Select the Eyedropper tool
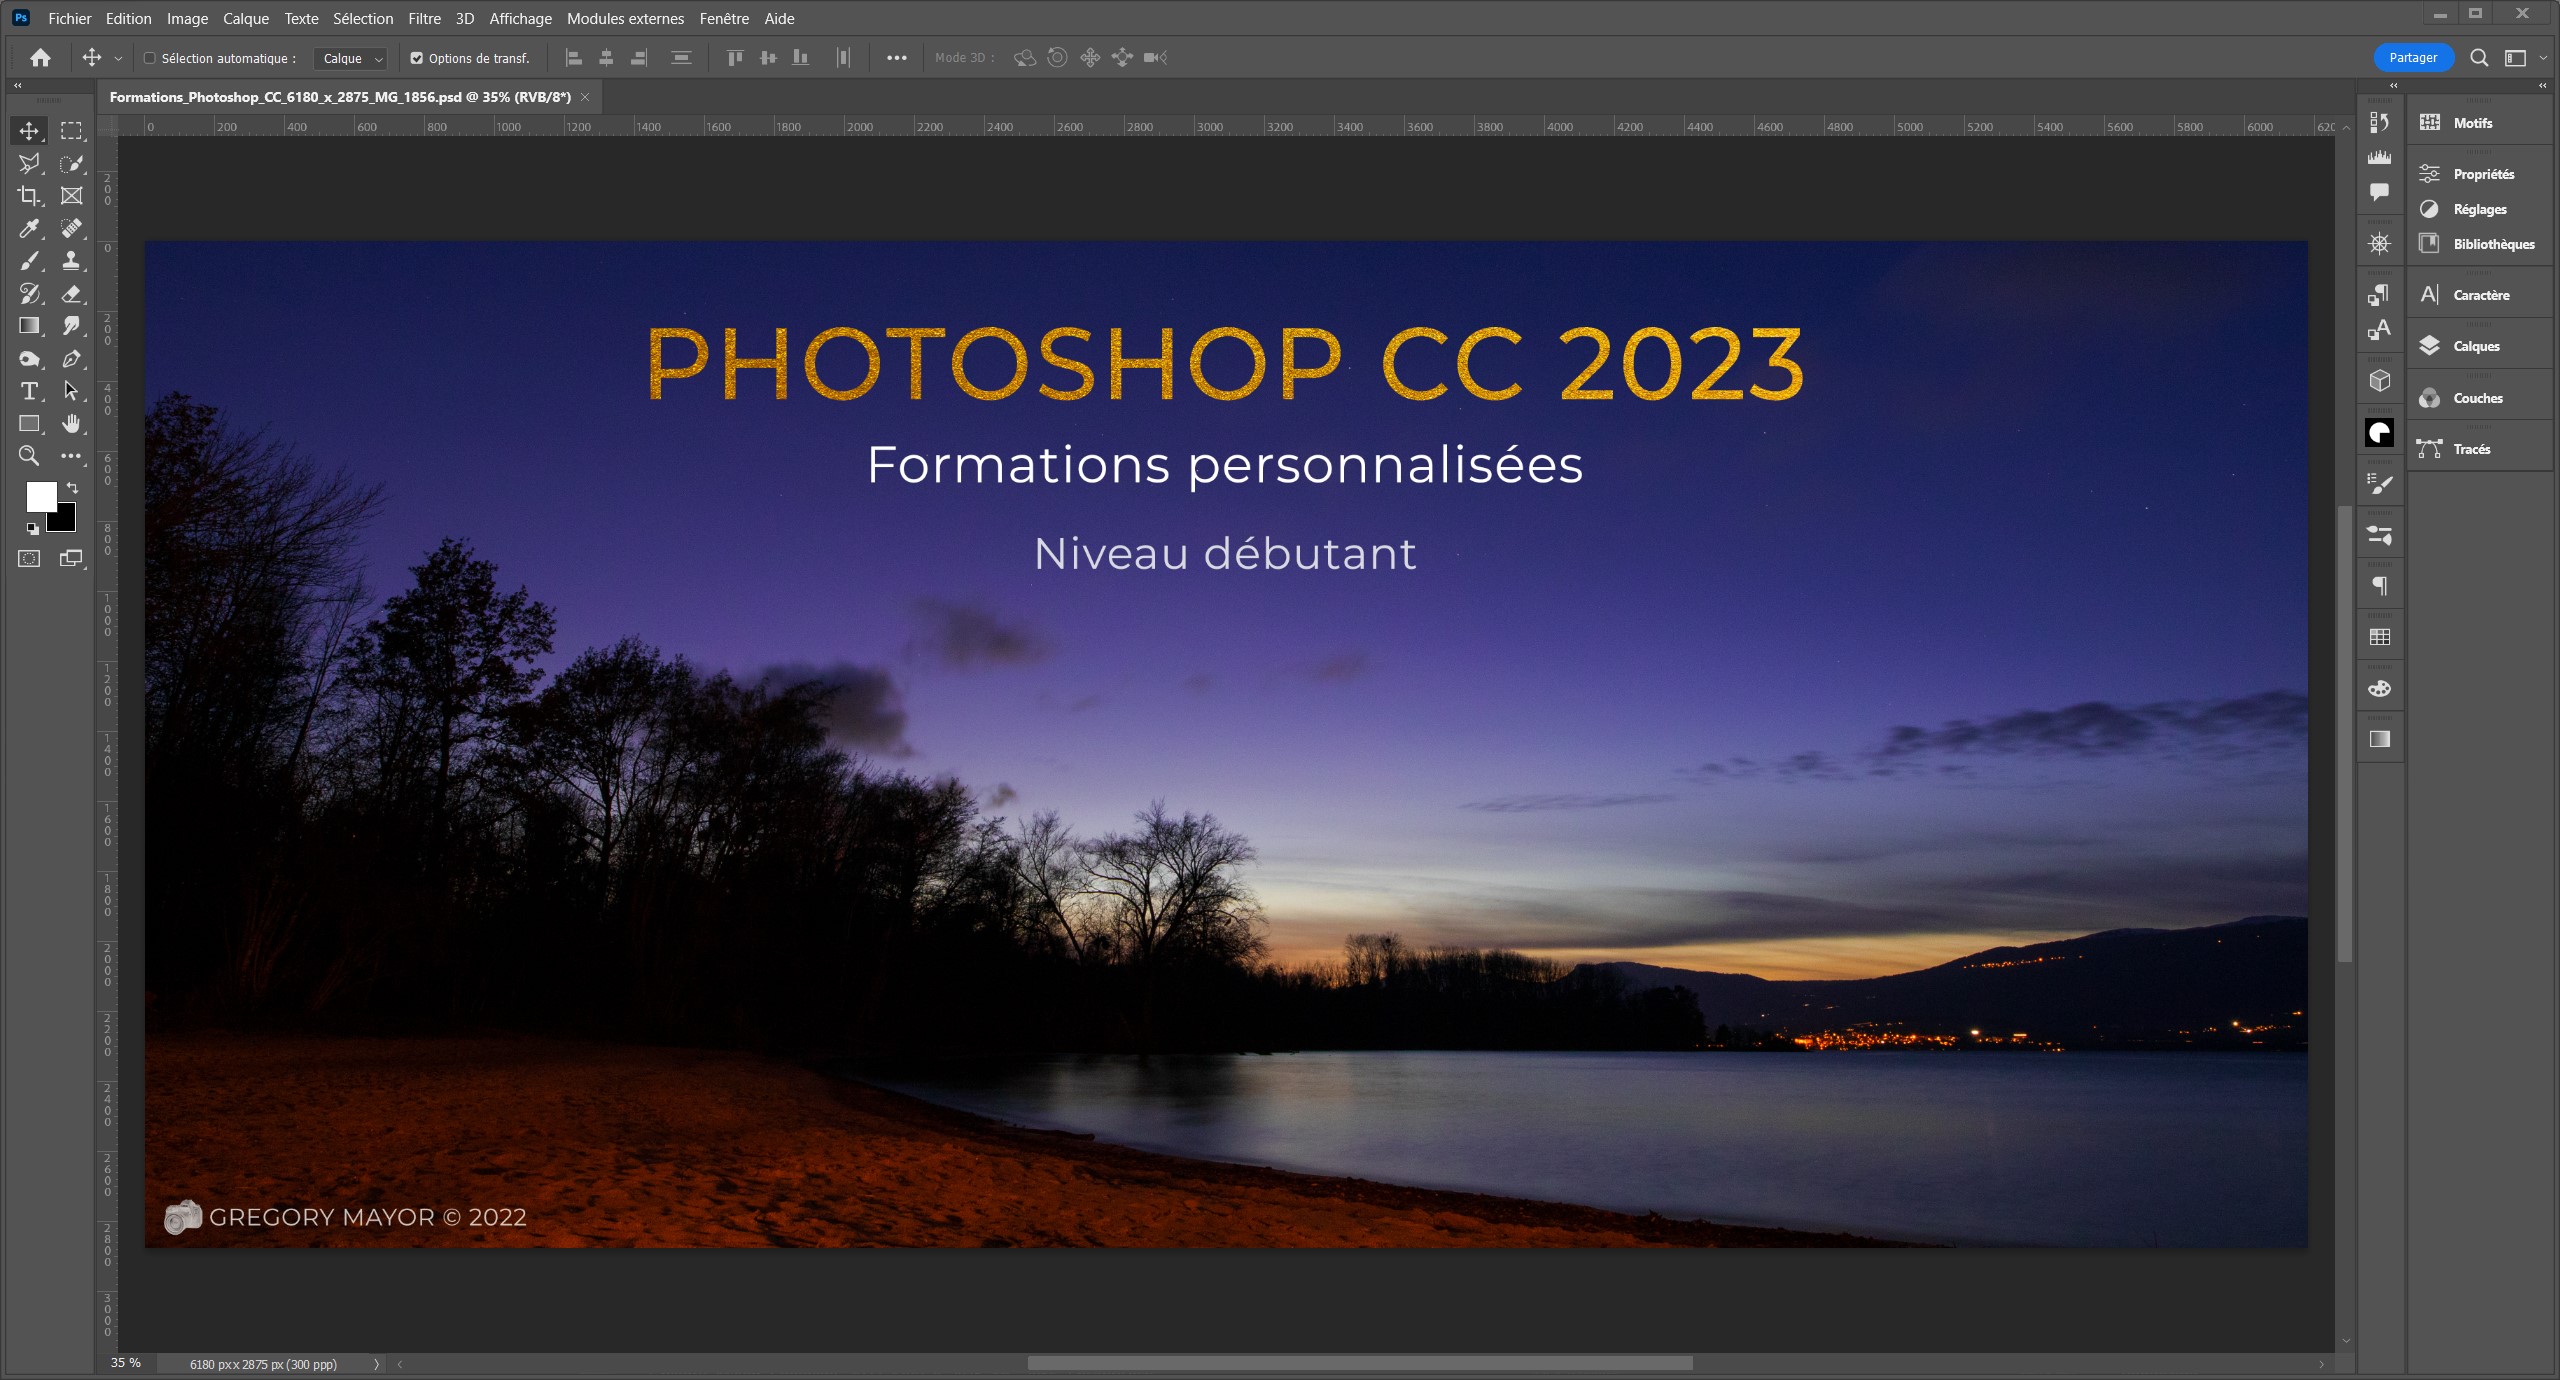This screenshot has width=2560, height=1380. [29, 229]
